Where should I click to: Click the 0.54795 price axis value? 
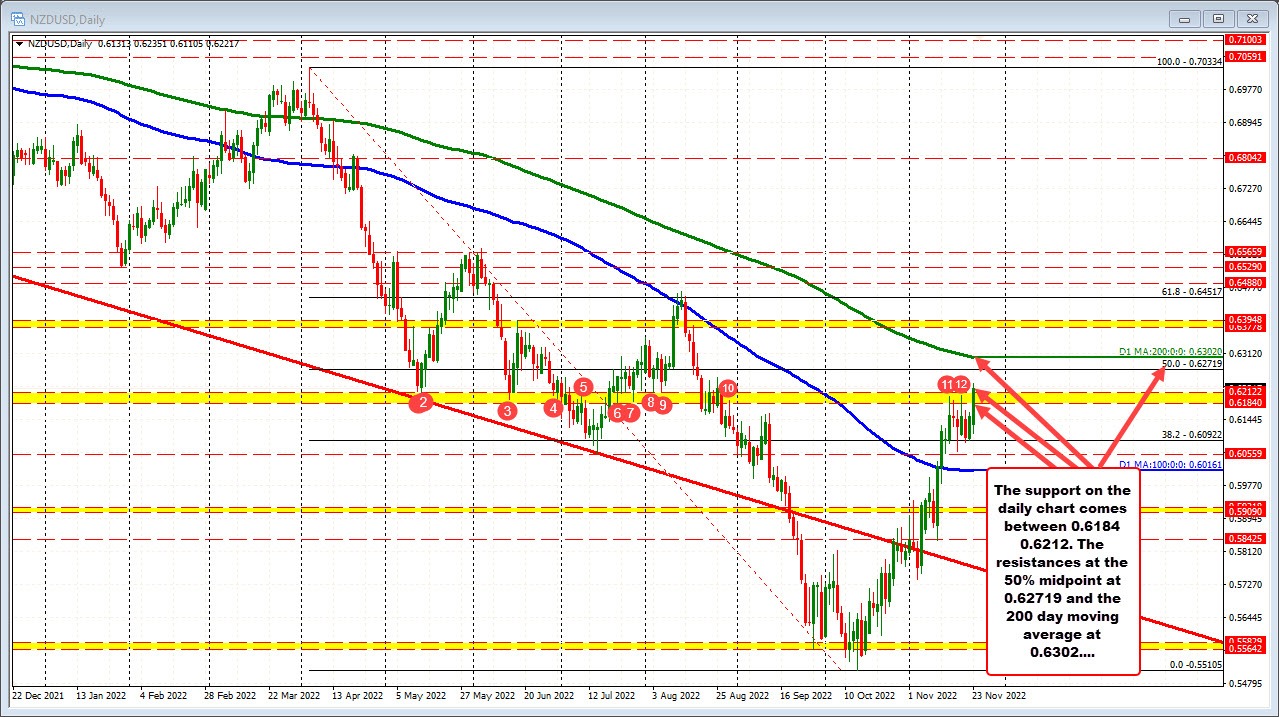pos(1245,682)
